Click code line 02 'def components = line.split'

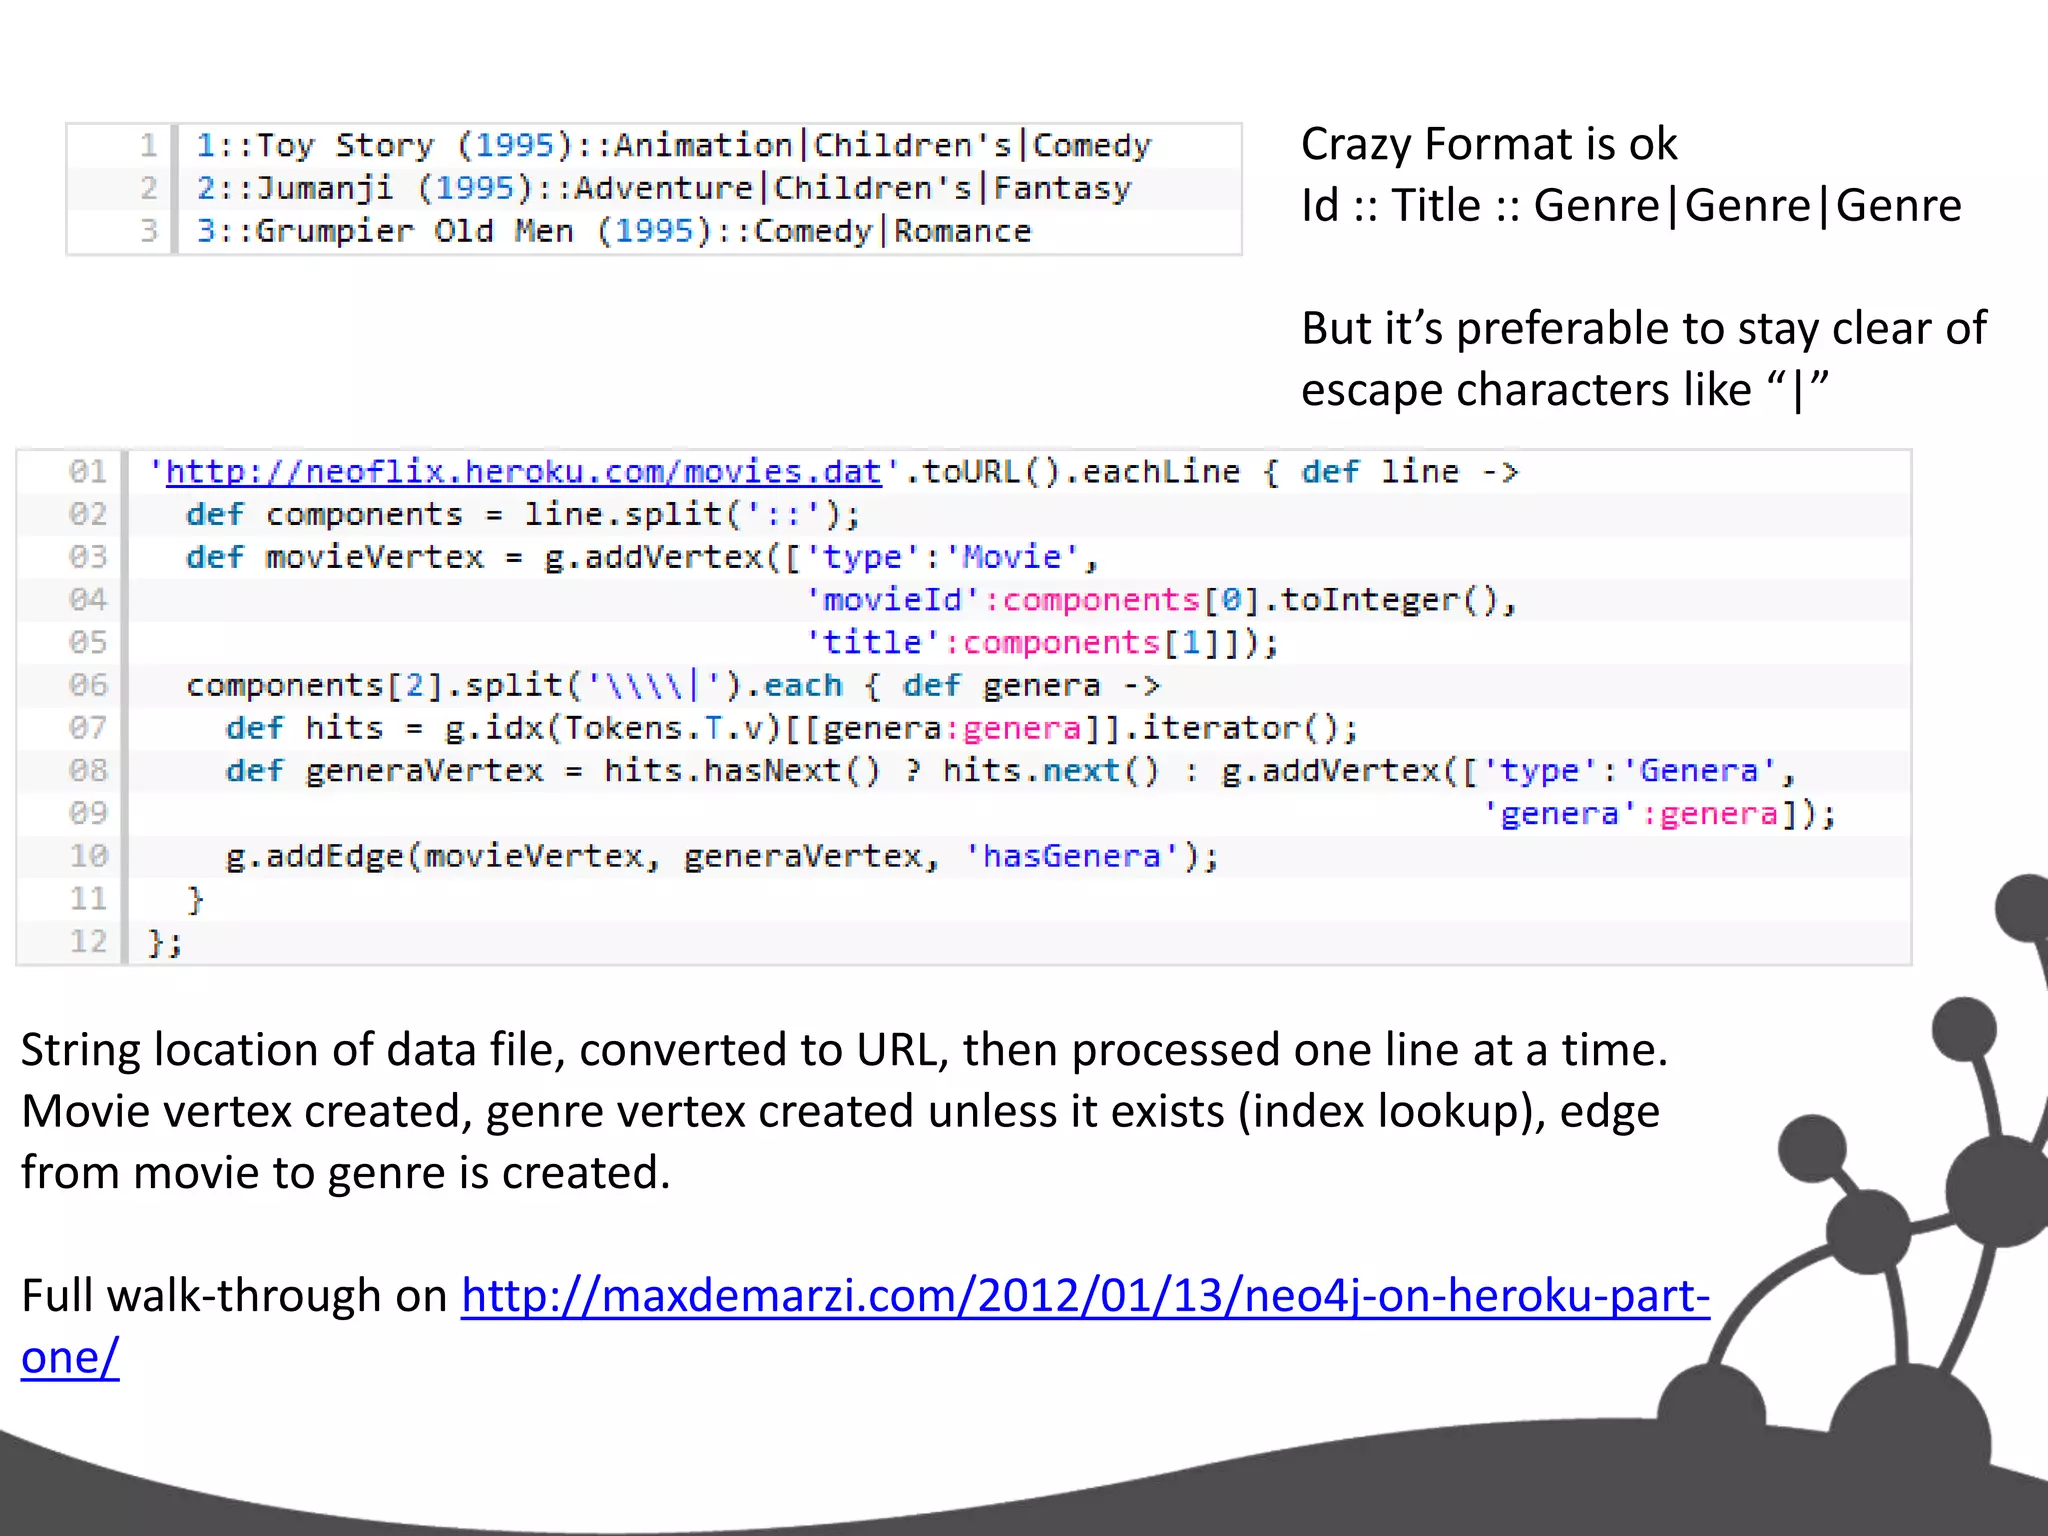point(523,515)
